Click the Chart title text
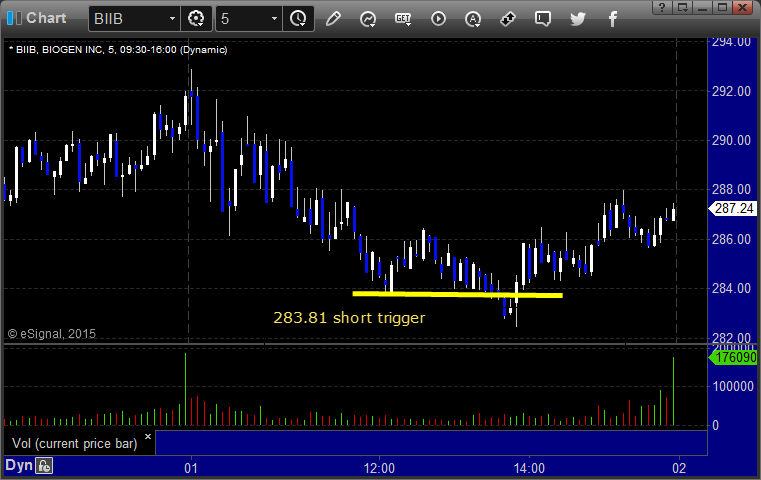Viewport: 761px width, 480px height. pos(46,18)
